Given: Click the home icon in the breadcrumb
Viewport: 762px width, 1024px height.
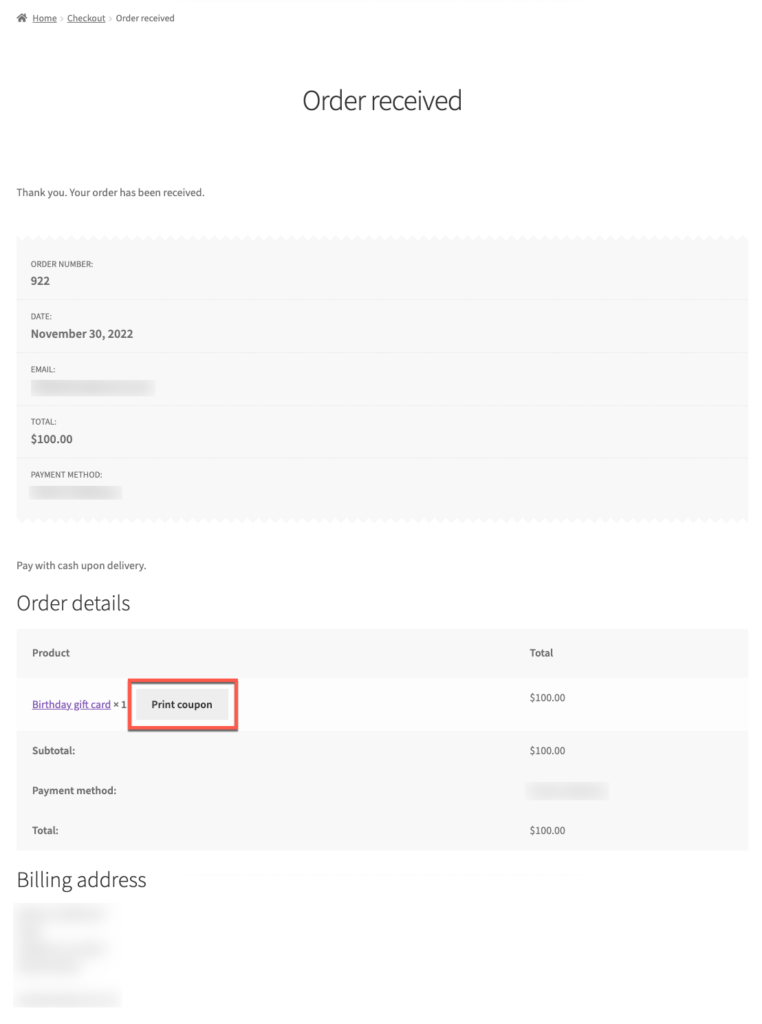Looking at the screenshot, I should 22,18.
